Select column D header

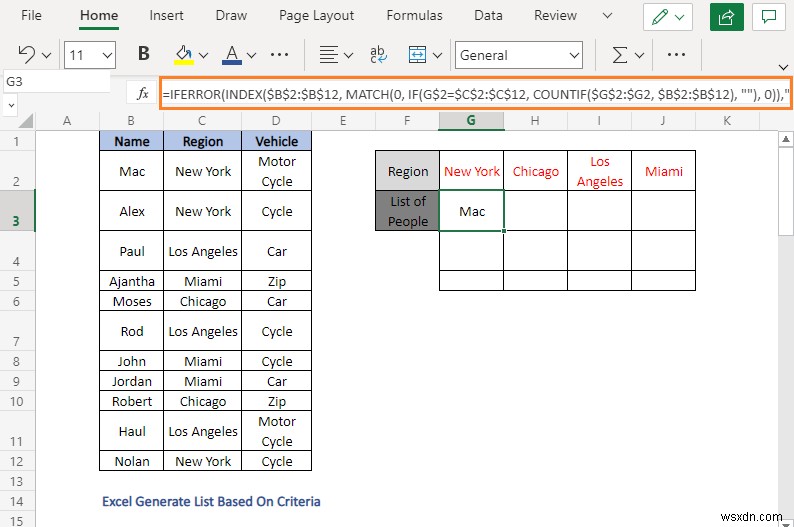point(276,120)
